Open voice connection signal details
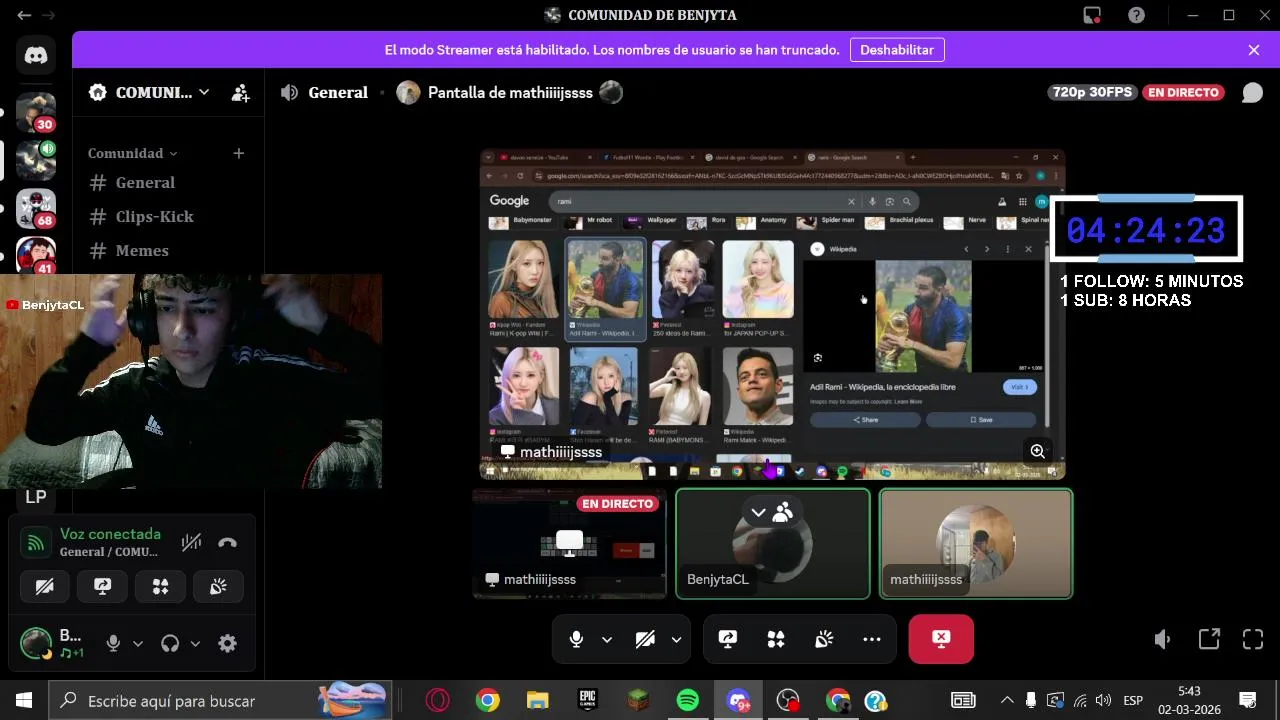Viewport: 1280px width, 720px height. click(x=36, y=543)
